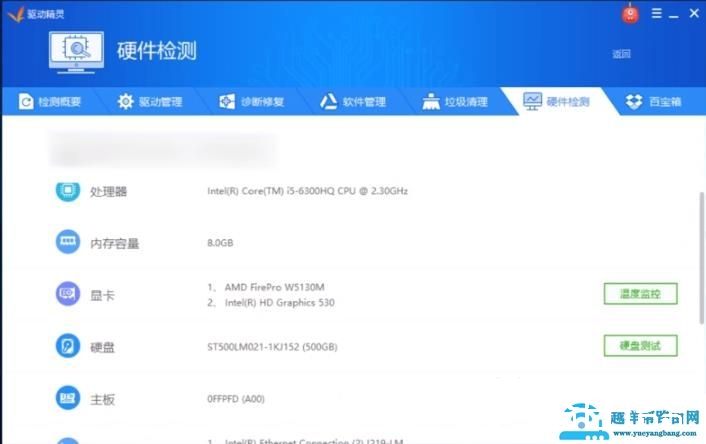
Task: Open the 检测概要 tab
Action: pos(50,102)
